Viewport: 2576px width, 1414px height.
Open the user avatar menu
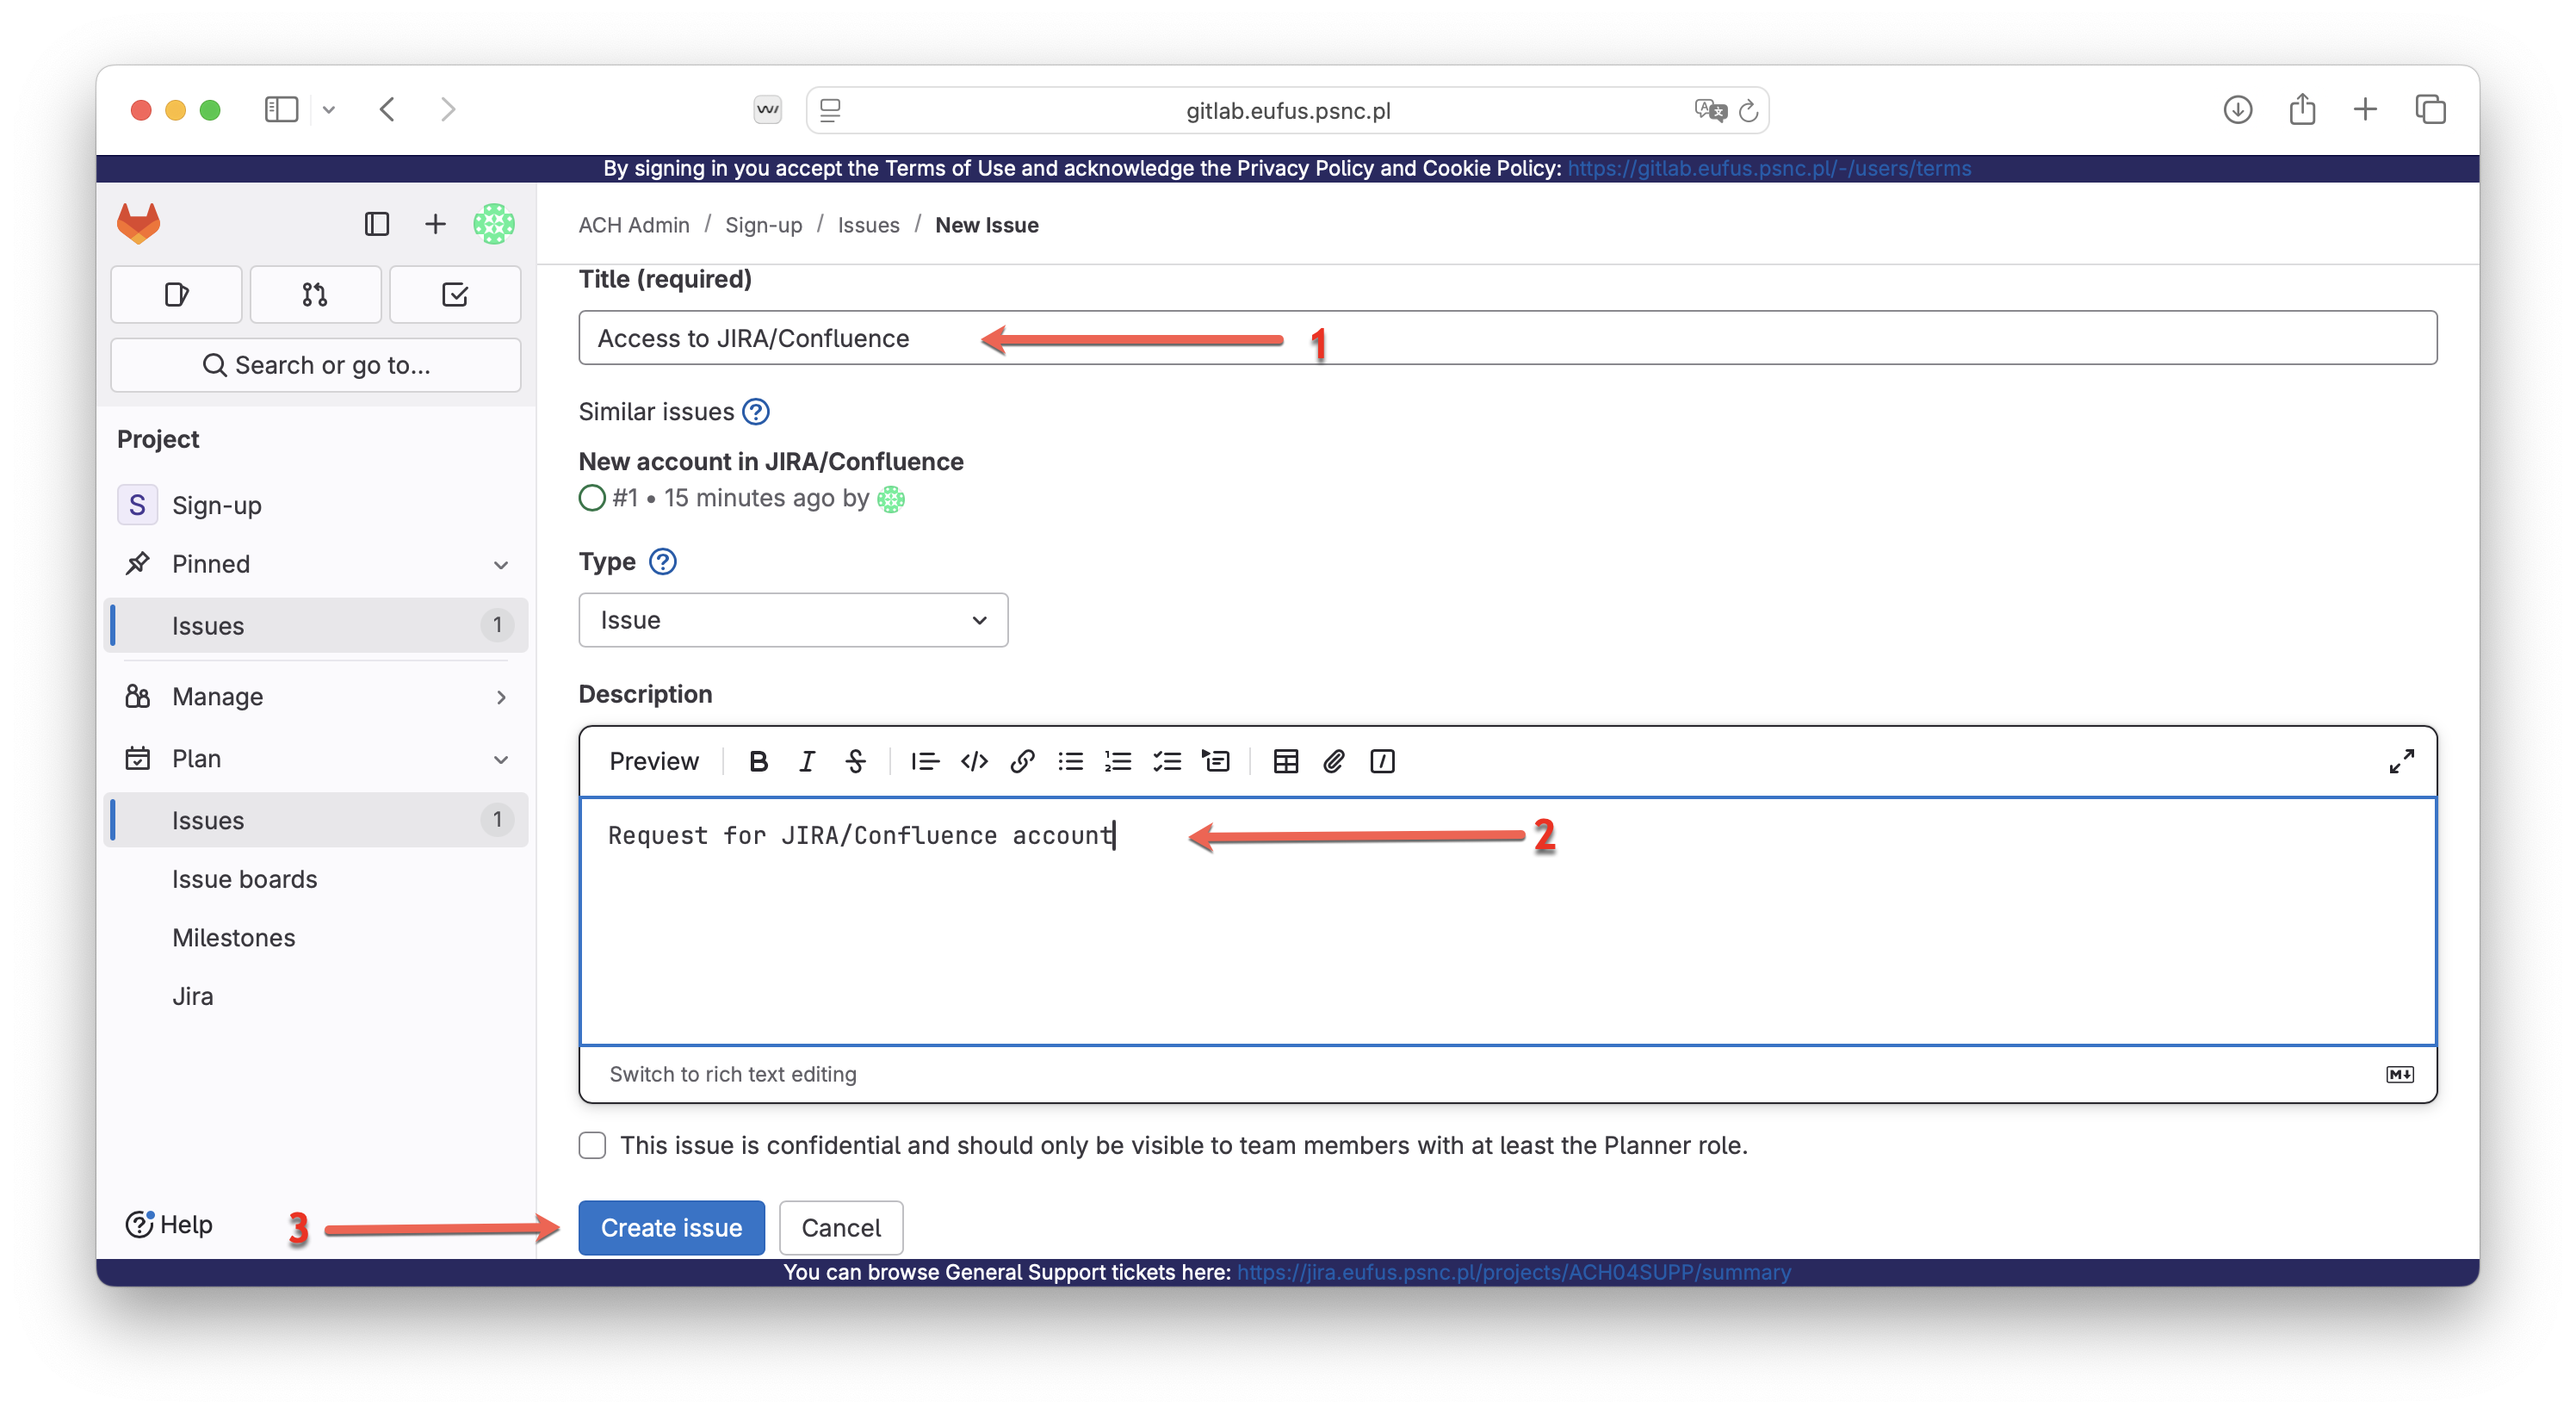[x=494, y=224]
